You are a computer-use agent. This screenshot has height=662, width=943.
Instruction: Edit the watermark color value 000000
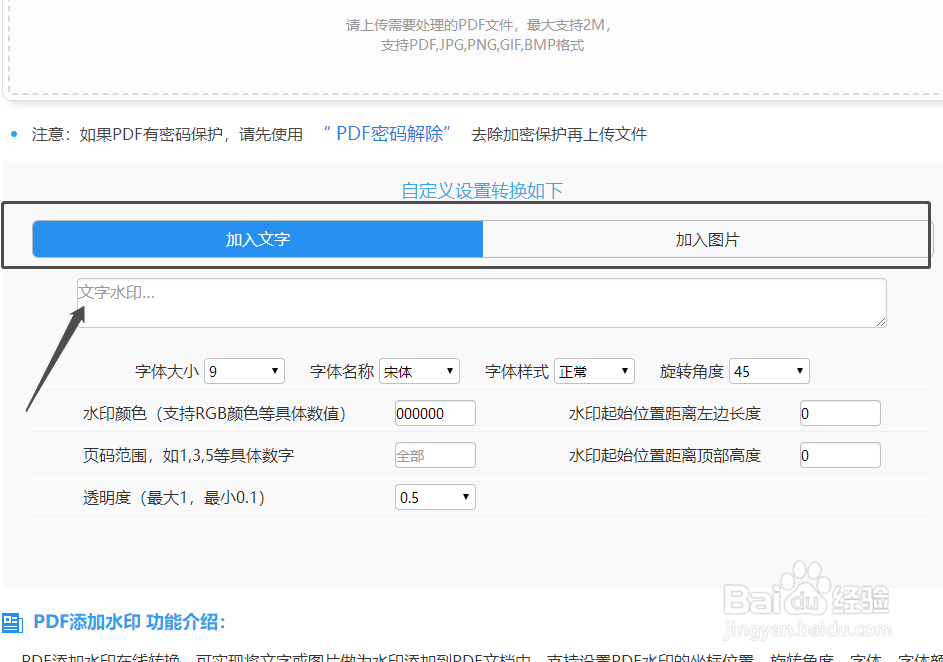click(435, 412)
